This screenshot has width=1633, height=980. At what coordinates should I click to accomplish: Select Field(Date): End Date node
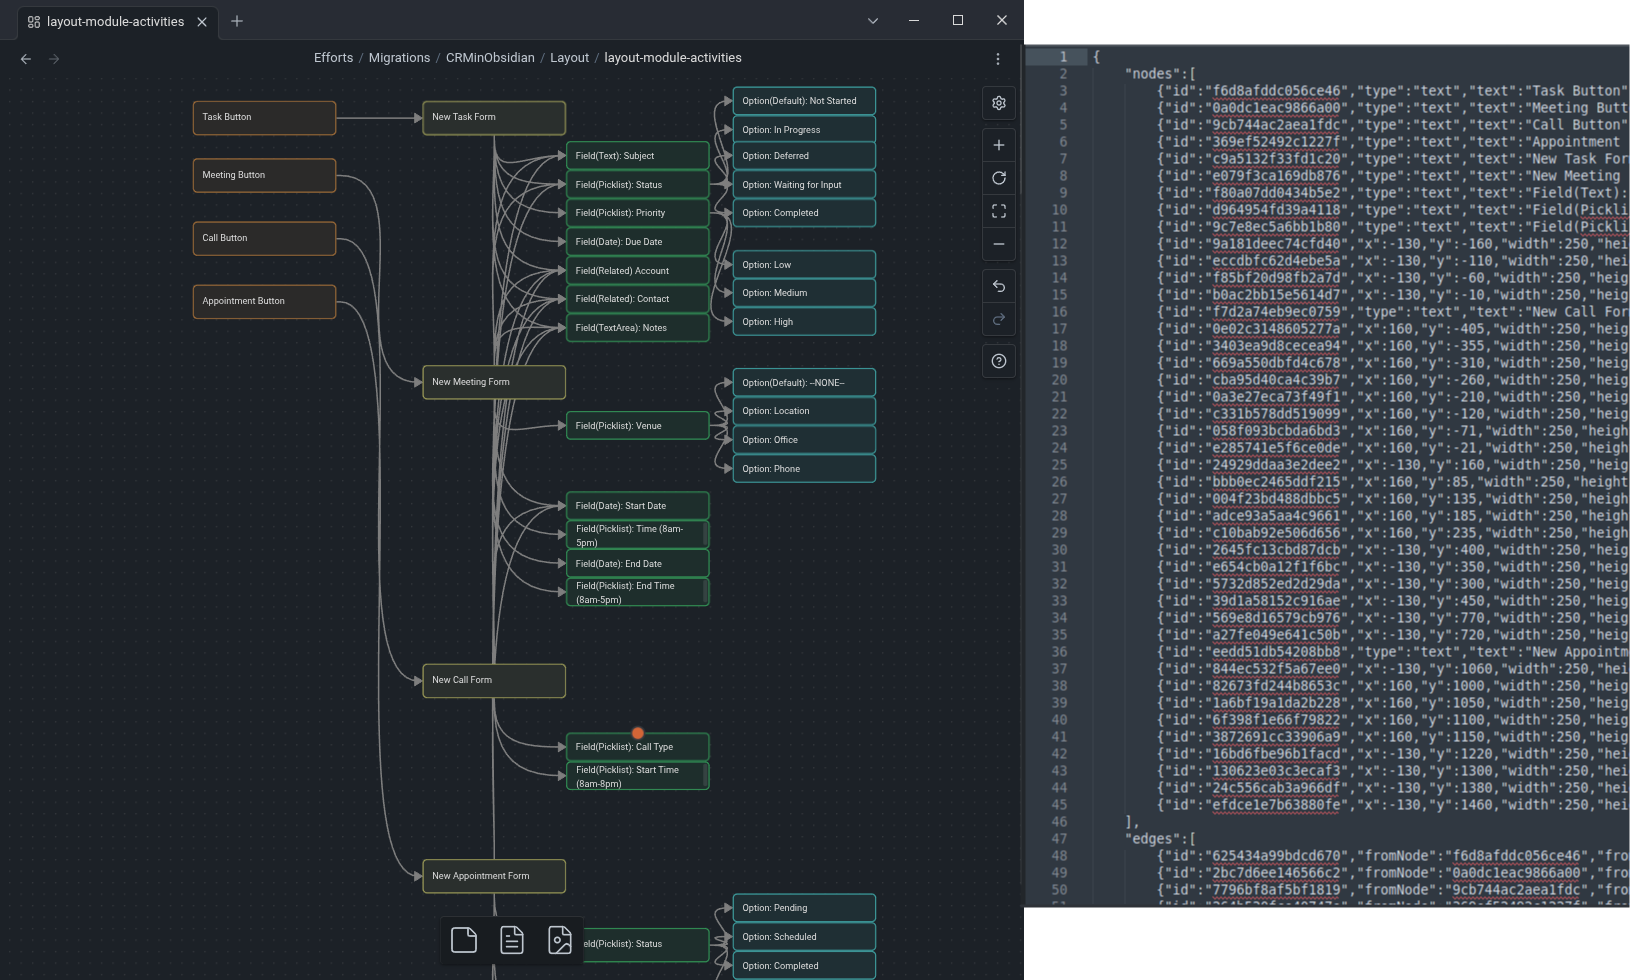point(638,564)
